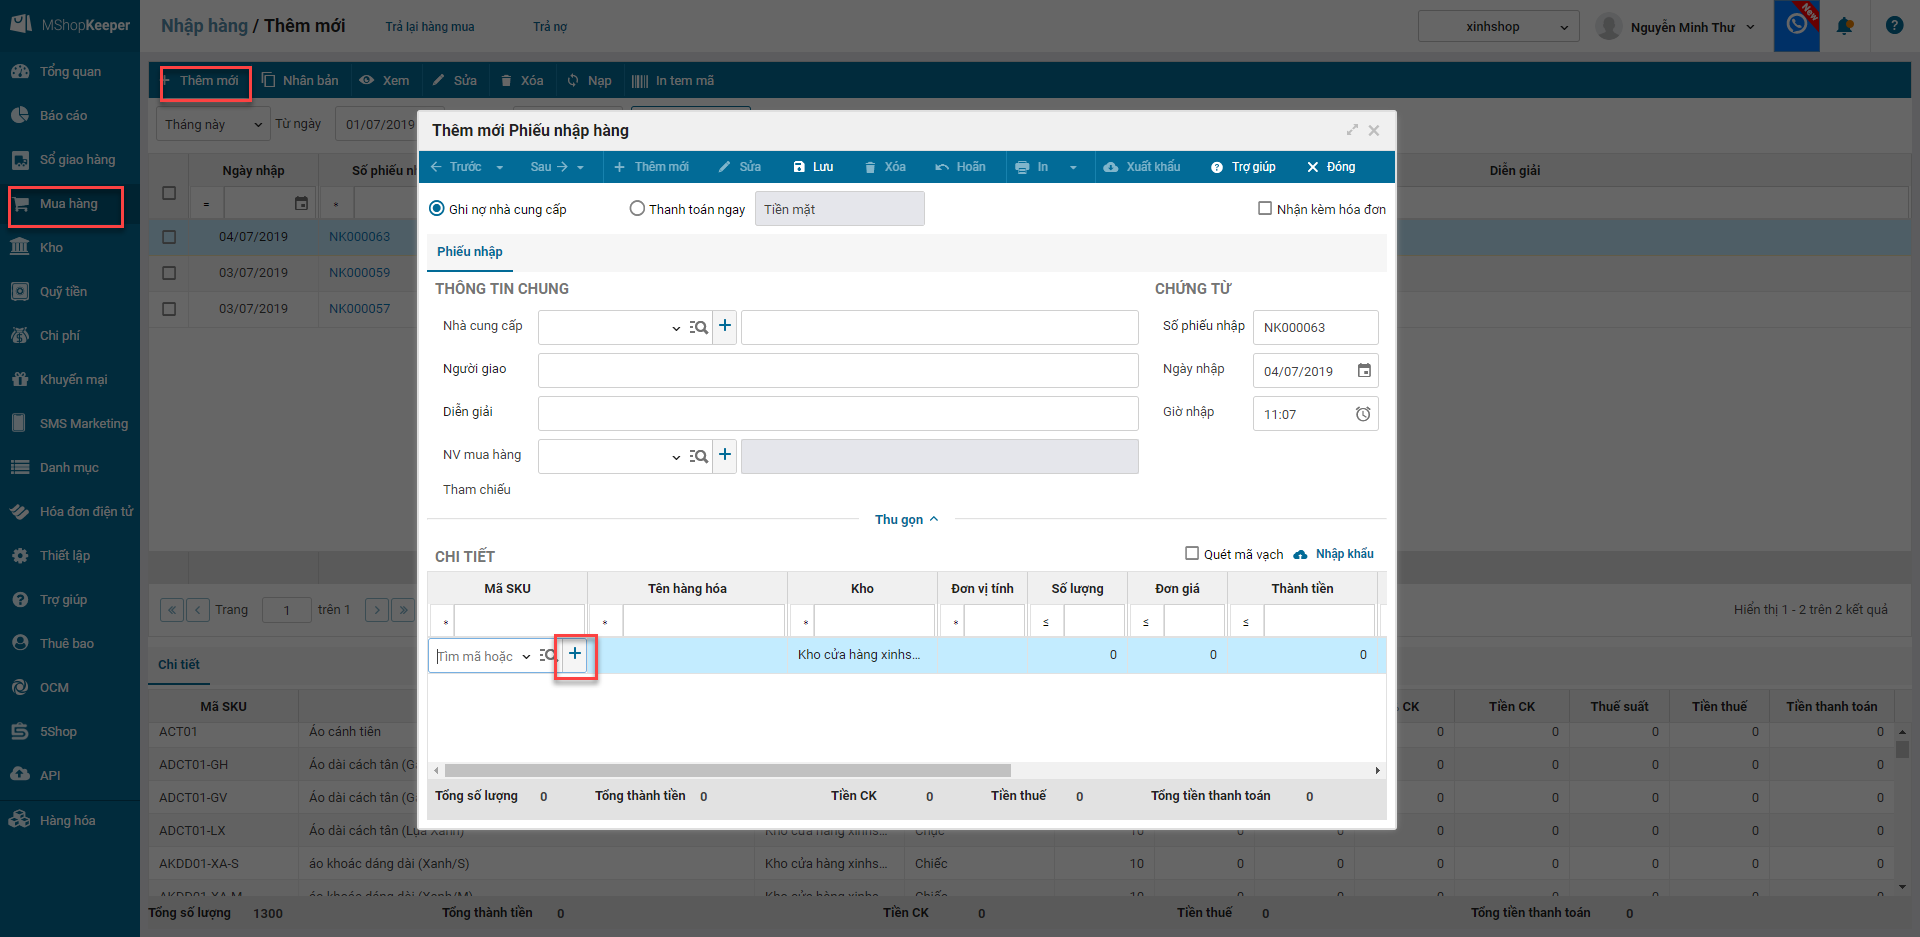
Task: Open the help question mark icon
Action: tap(1894, 26)
